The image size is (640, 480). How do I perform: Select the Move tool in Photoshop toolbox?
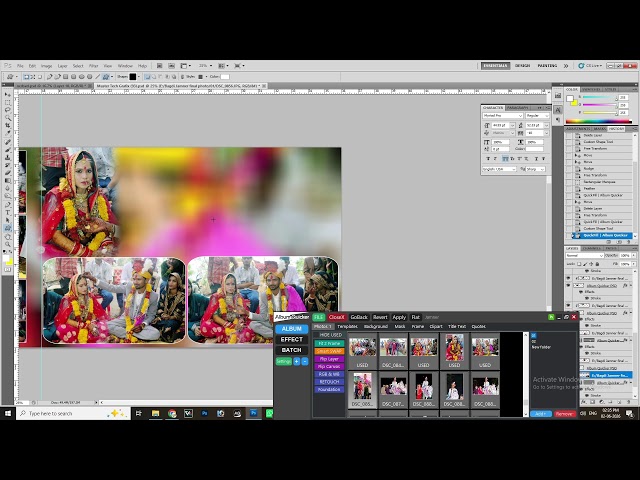(8, 94)
